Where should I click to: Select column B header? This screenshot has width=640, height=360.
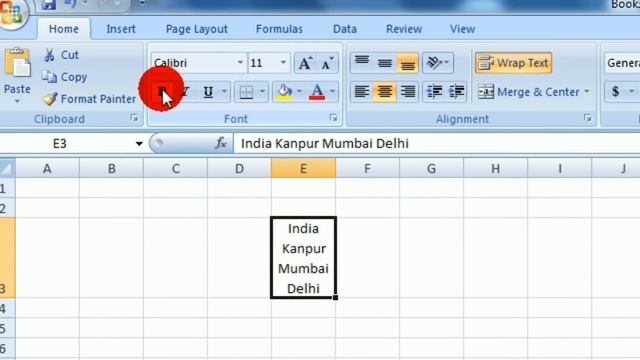click(111, 168)
